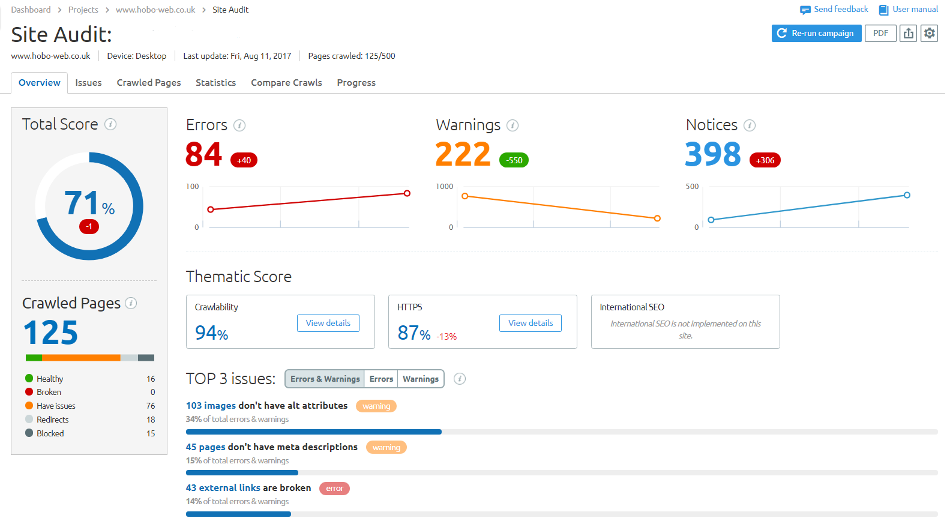
Task: Switch to the Issues tab
Action: pyautogui.click(x=88, y=83)
